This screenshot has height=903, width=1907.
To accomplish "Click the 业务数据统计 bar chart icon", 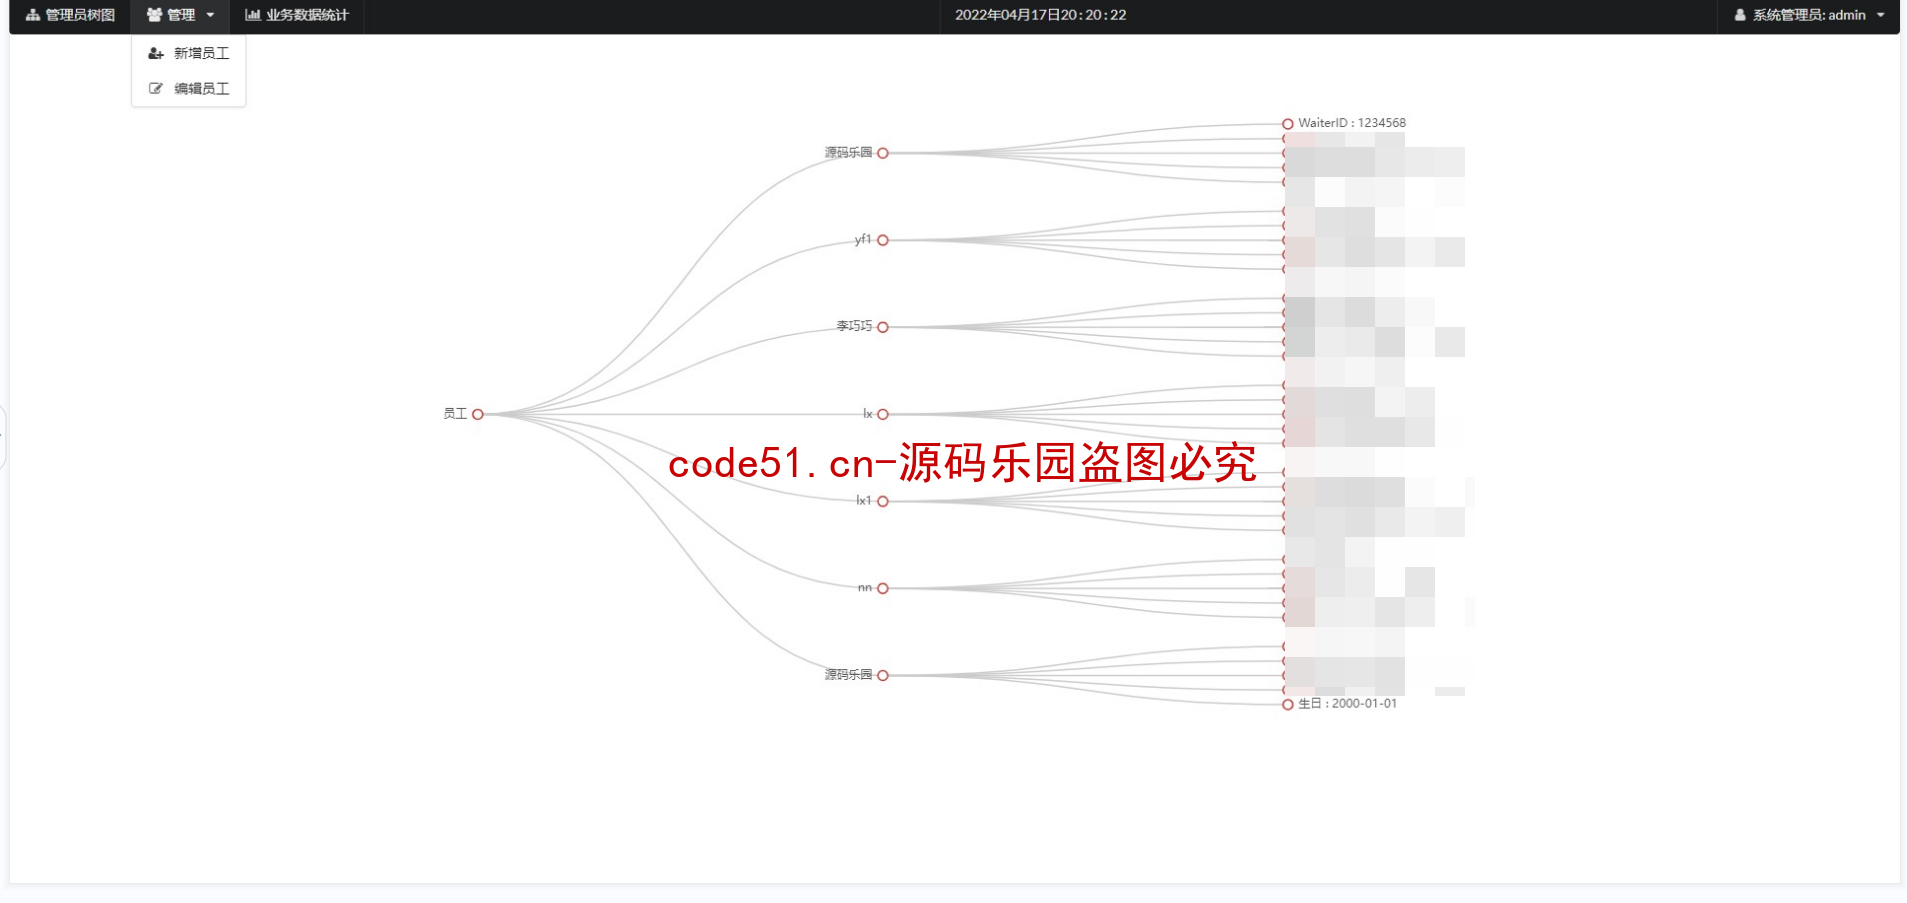I will point(253,15).
